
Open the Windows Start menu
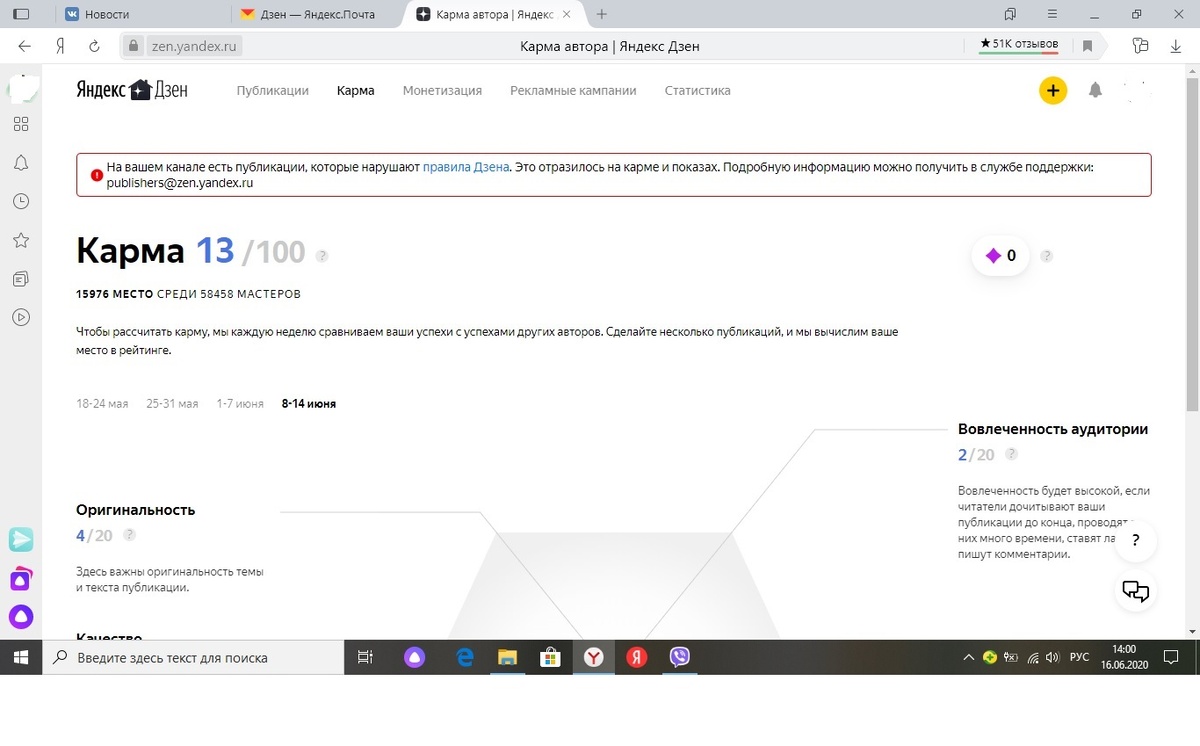coord(21,657)
